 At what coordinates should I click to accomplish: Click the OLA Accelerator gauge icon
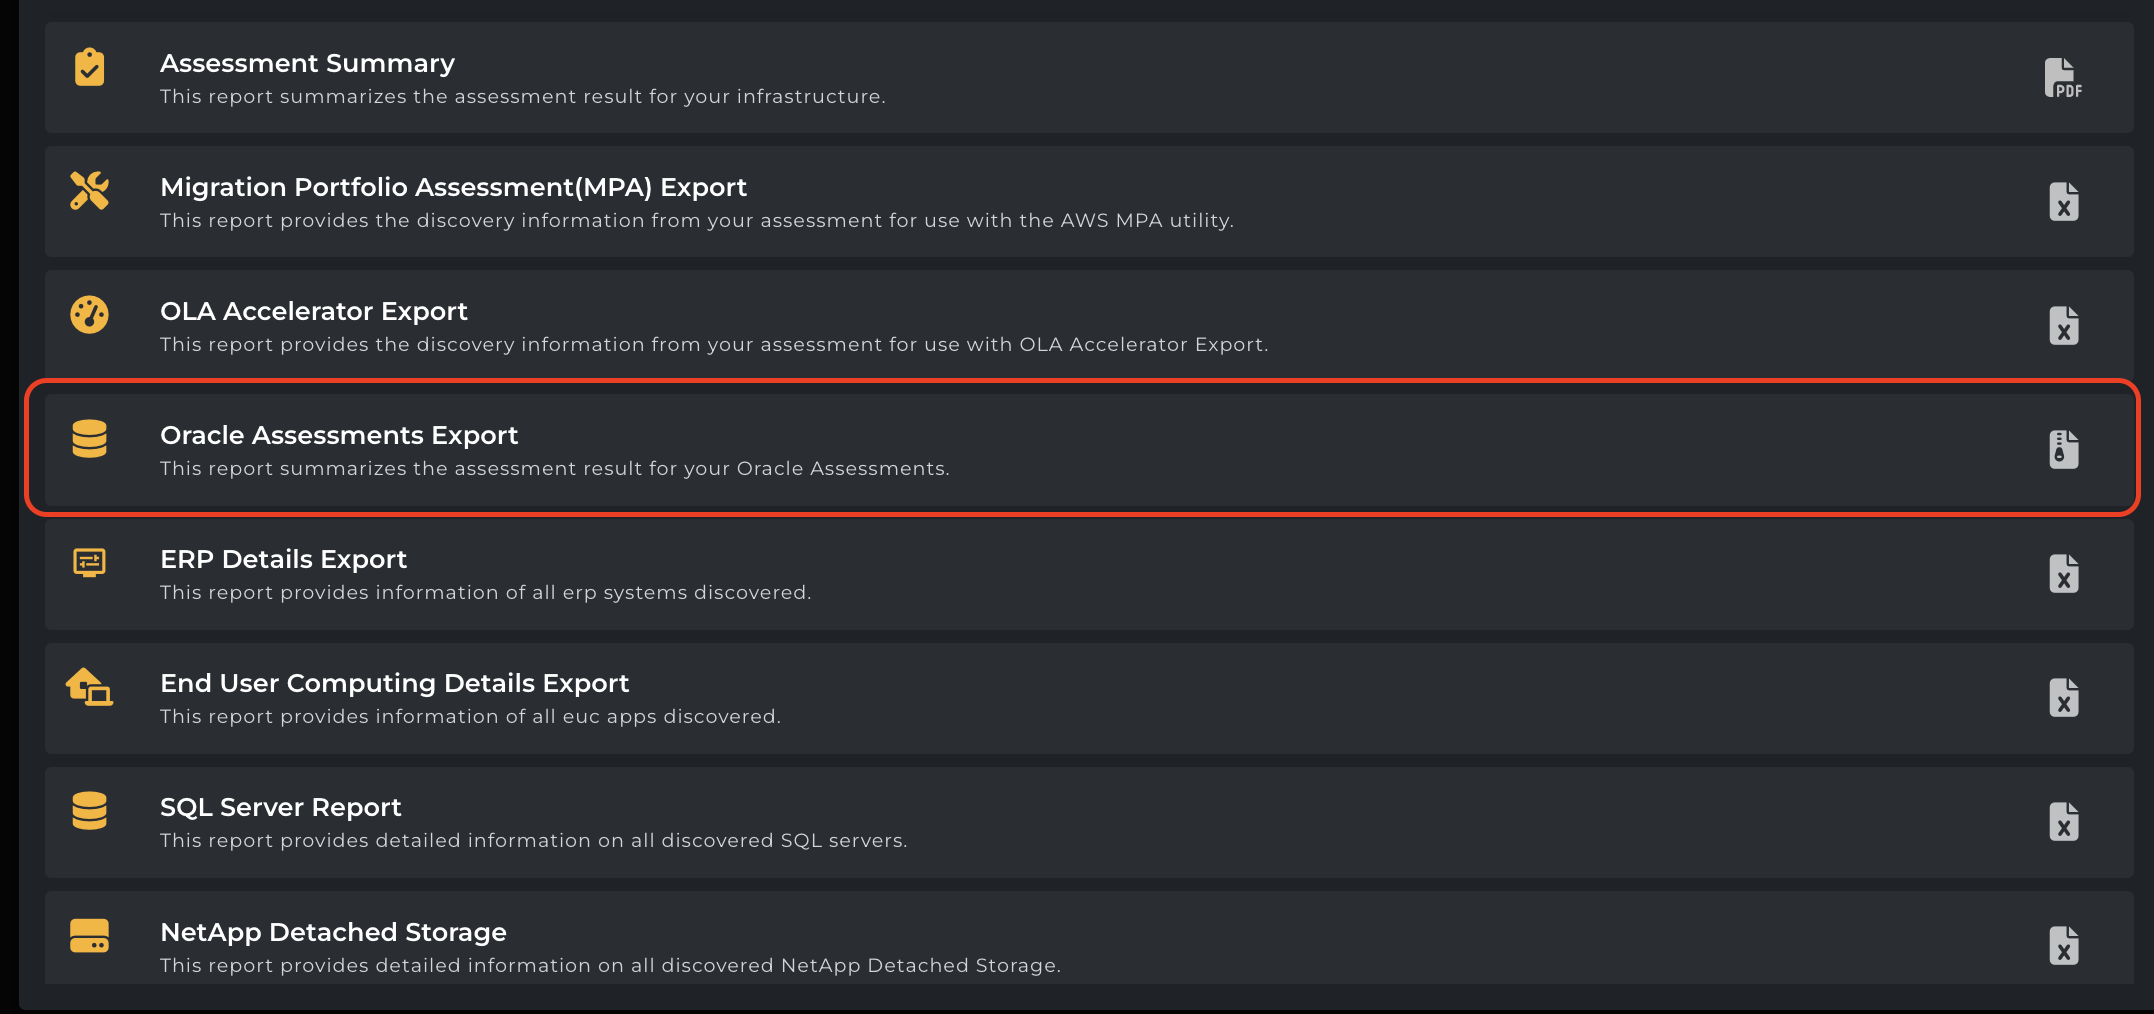tap(90, 314)
